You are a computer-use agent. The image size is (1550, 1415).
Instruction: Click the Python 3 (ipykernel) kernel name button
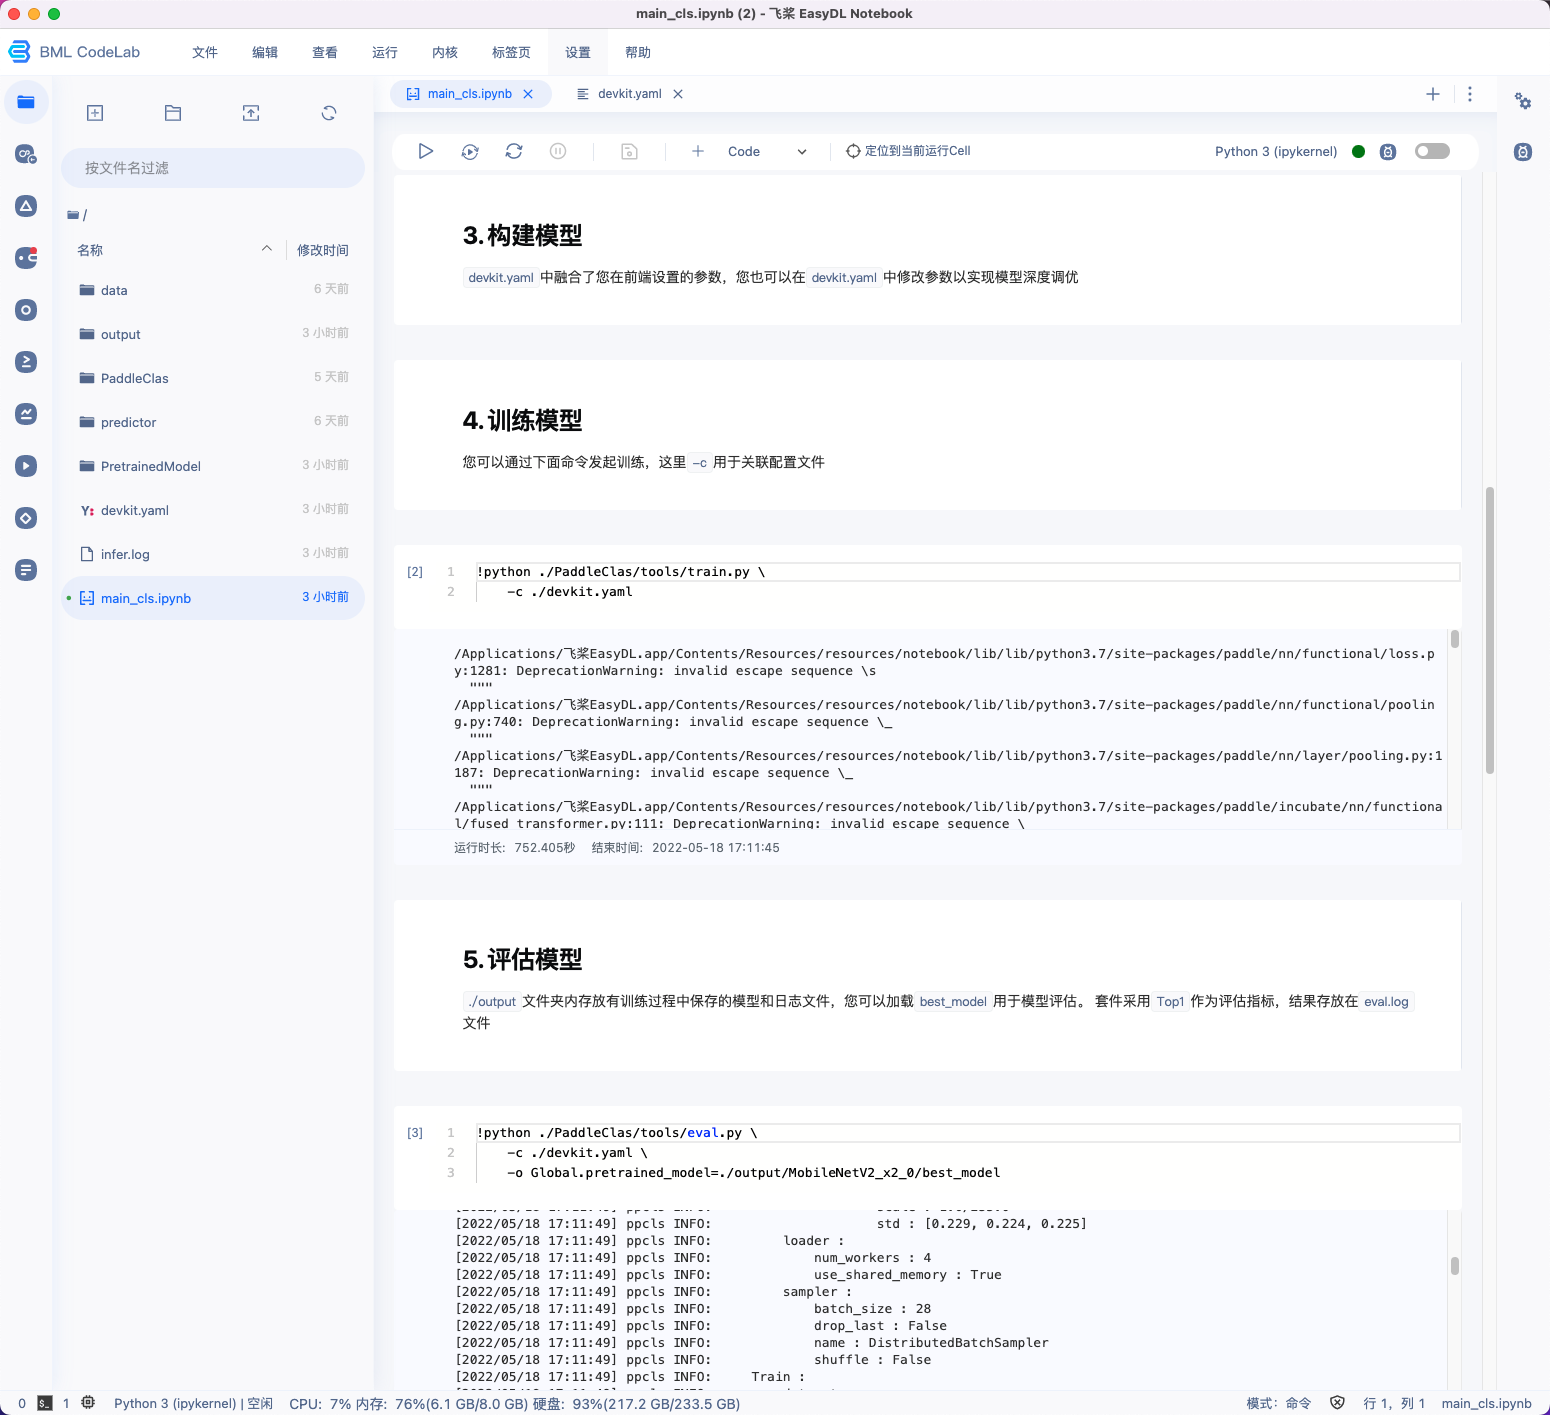coord(1276,151)
